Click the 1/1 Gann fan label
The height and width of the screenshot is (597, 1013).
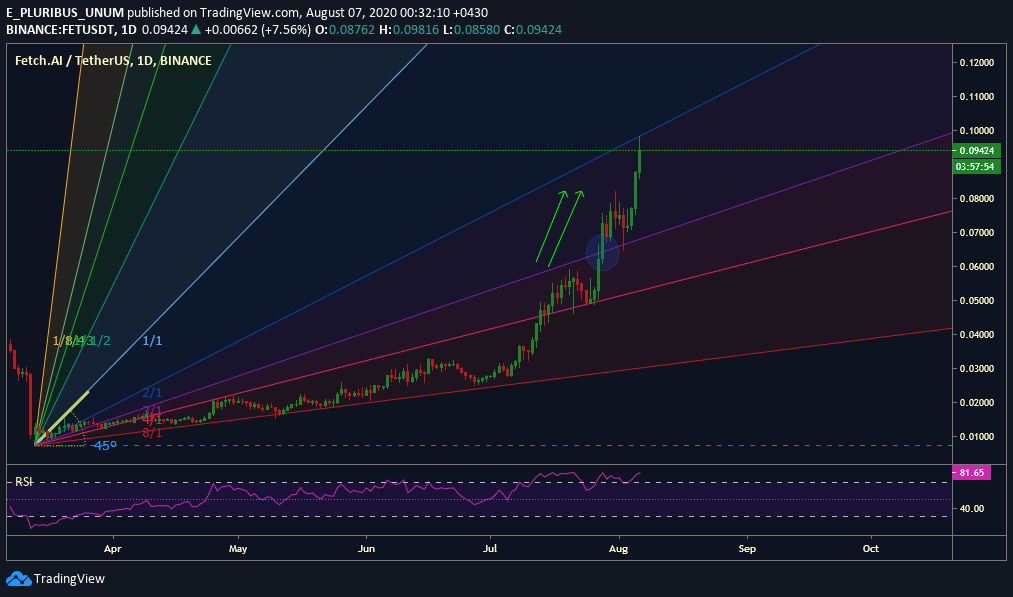point(152,340)
